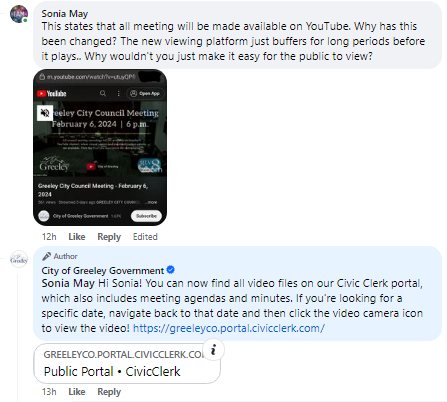The image size is (447, 402).
Task: Expand video description with ...more
Action: tap(152, 202)
